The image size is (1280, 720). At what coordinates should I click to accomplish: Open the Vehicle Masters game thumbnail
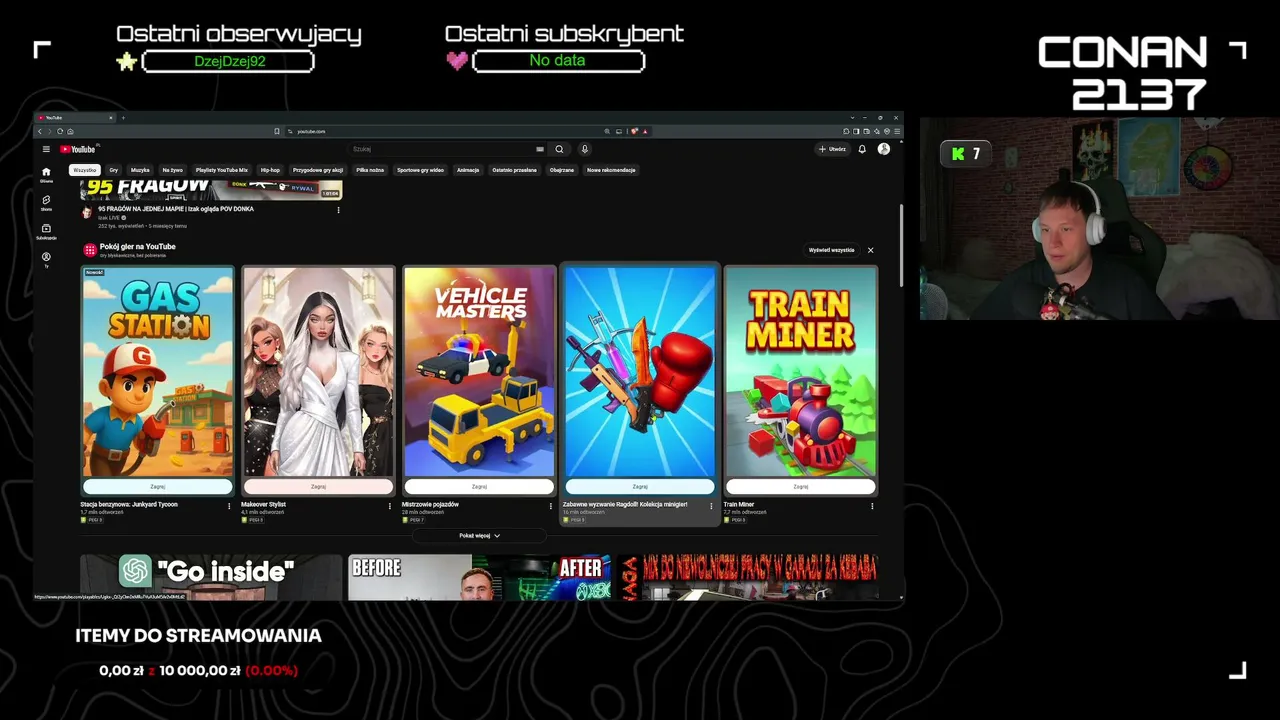(479, 372)
